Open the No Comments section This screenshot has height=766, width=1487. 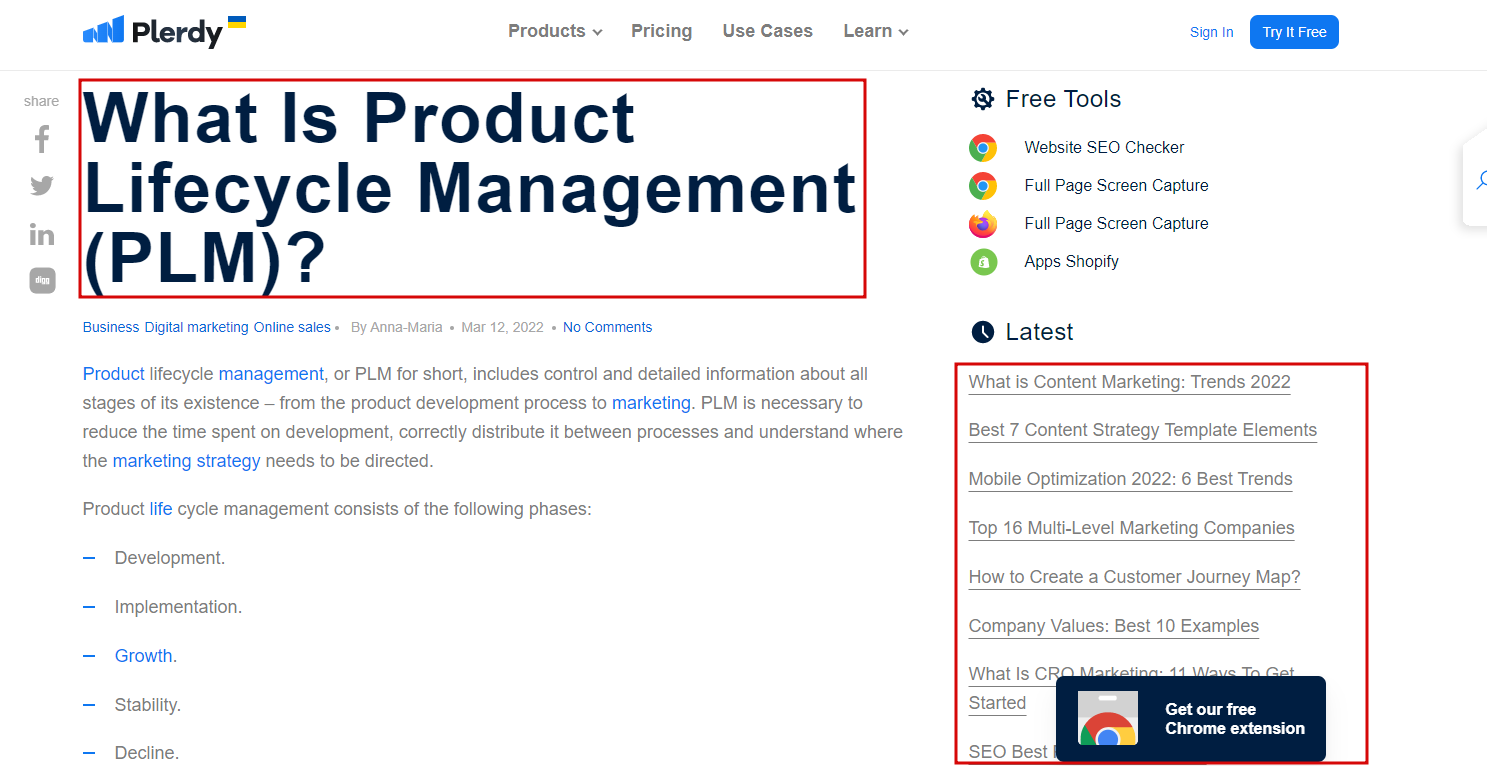tap(607, 326)
